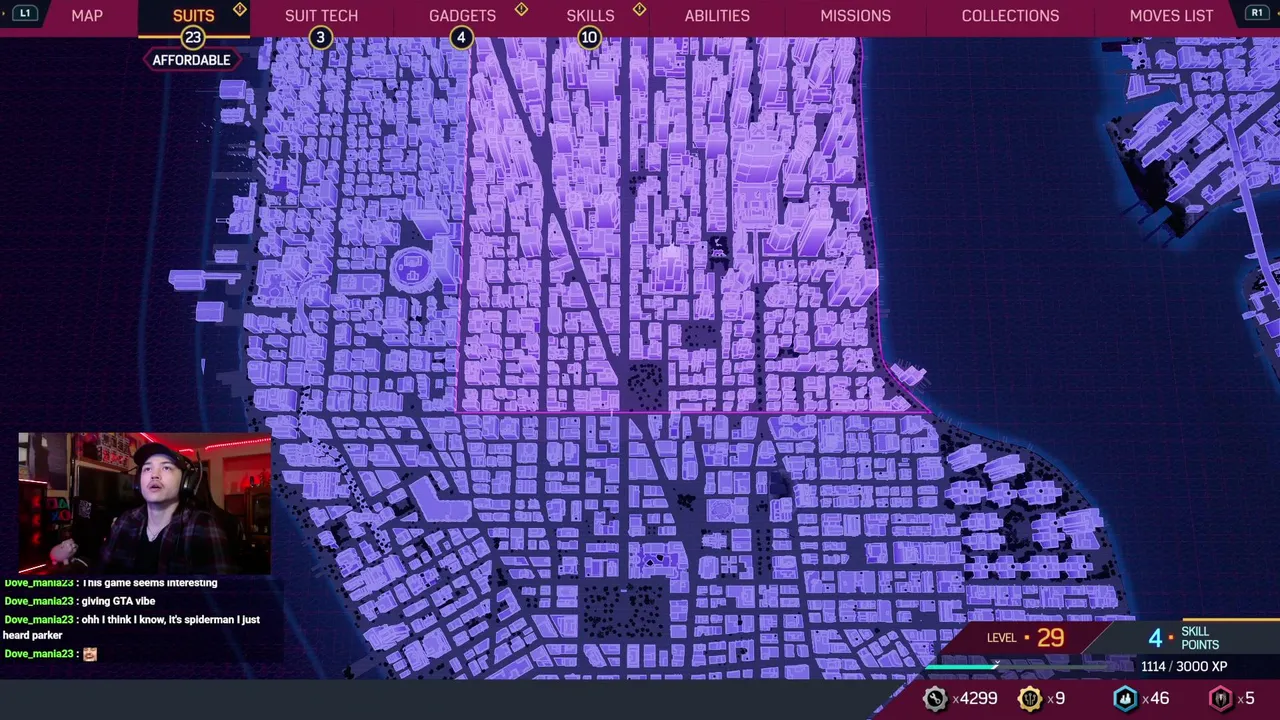This screenshot has height=720, width=1280.
Task: Open the GADGETS tab
Action: (x=462, y=16)
